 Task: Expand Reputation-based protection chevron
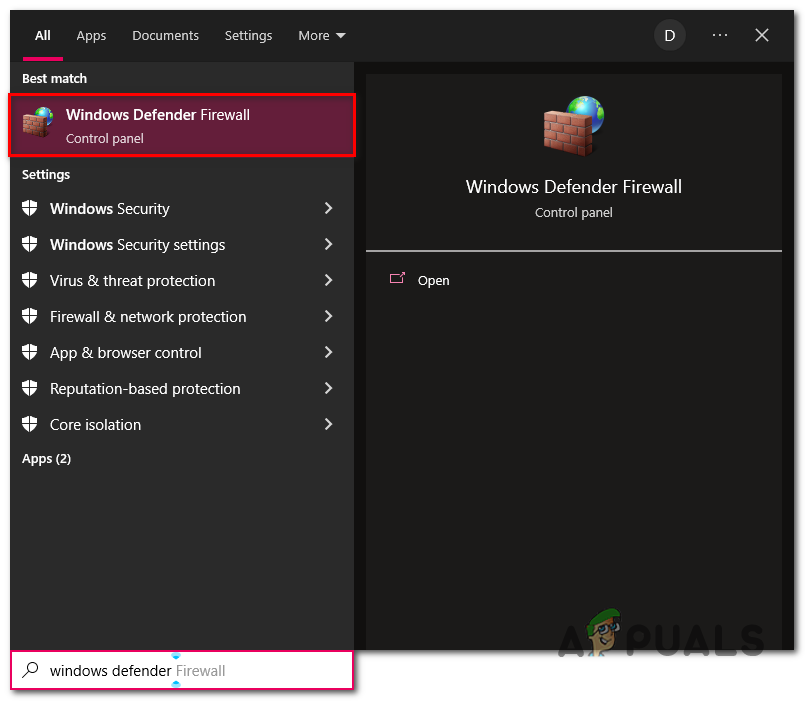click(x=329, y=388)
